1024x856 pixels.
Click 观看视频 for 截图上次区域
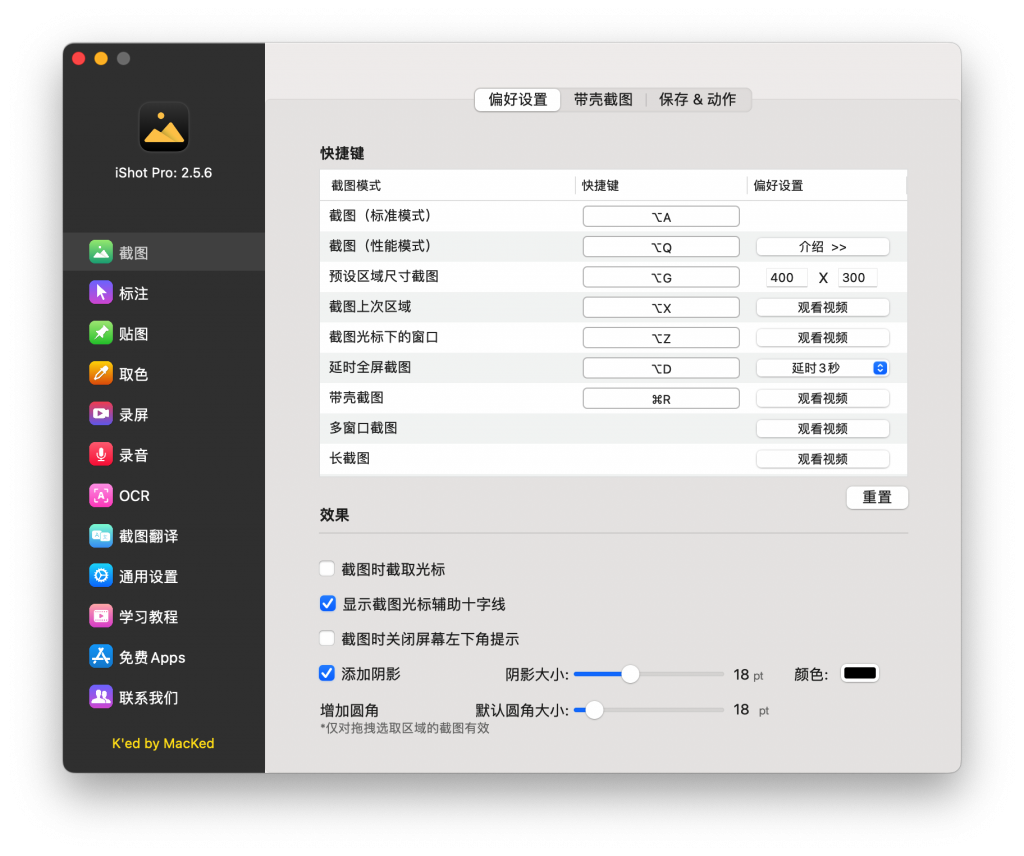click(x=822, y=308)
